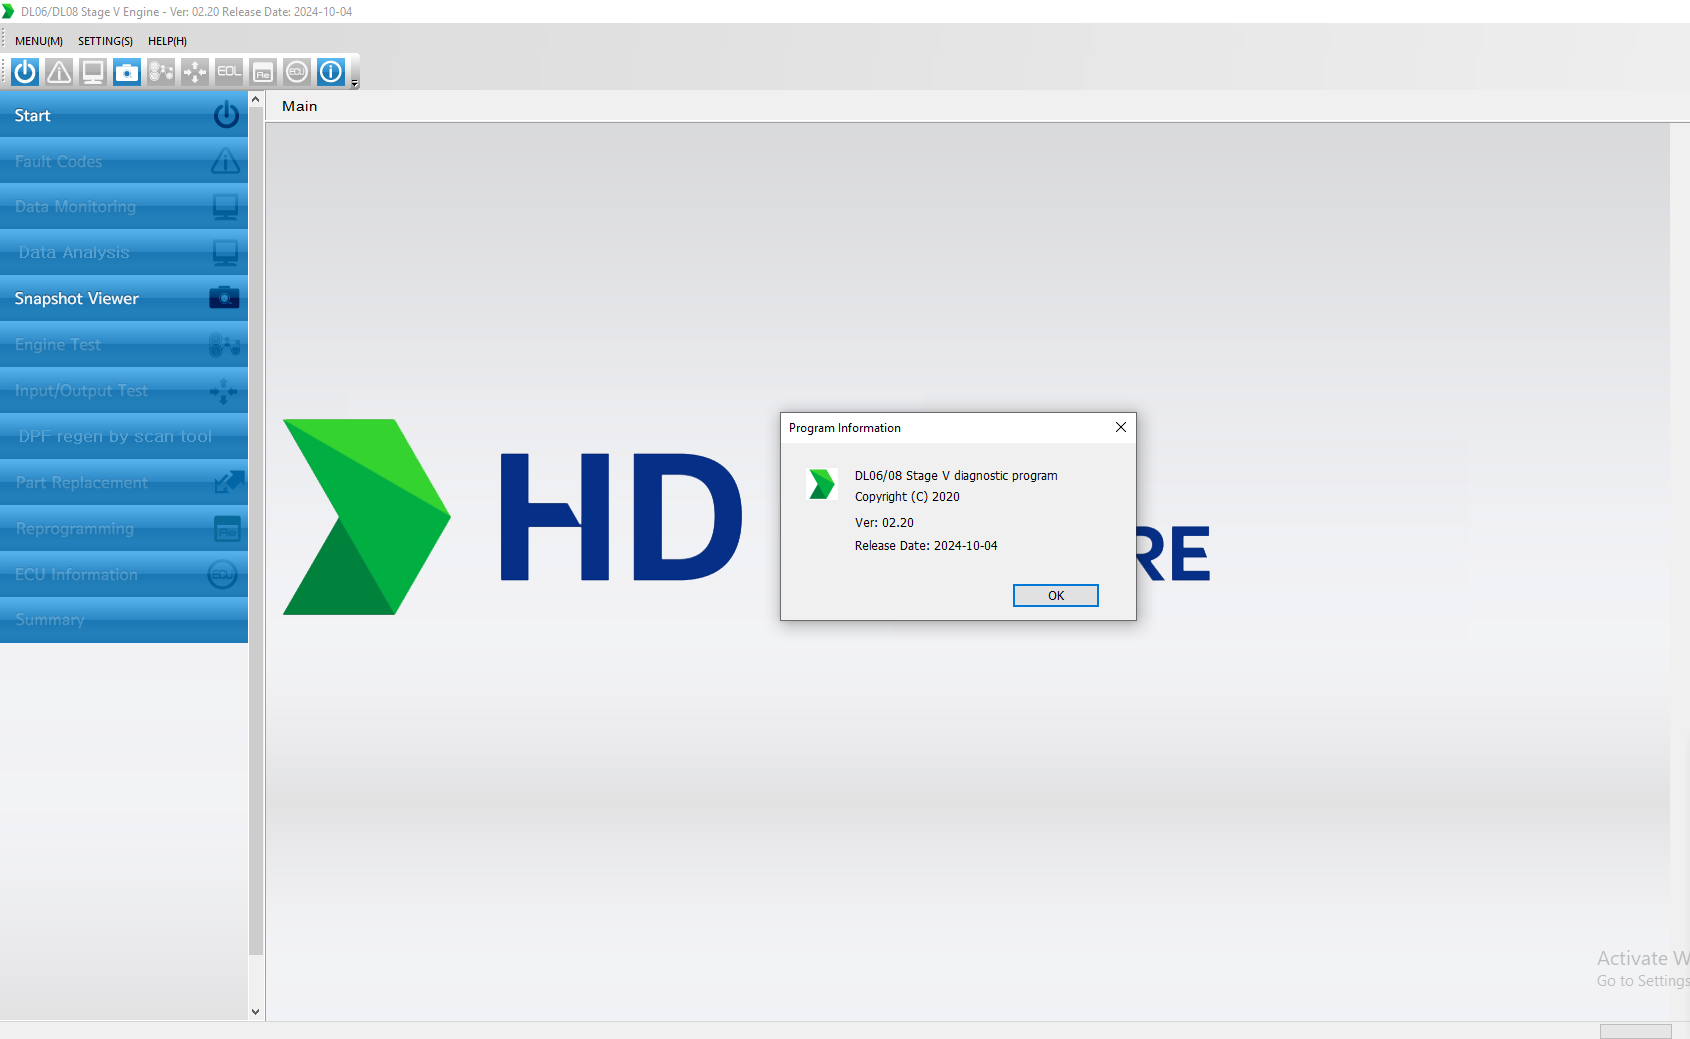Click the Program Information 'i' toolbar icon

click(331, 72)
